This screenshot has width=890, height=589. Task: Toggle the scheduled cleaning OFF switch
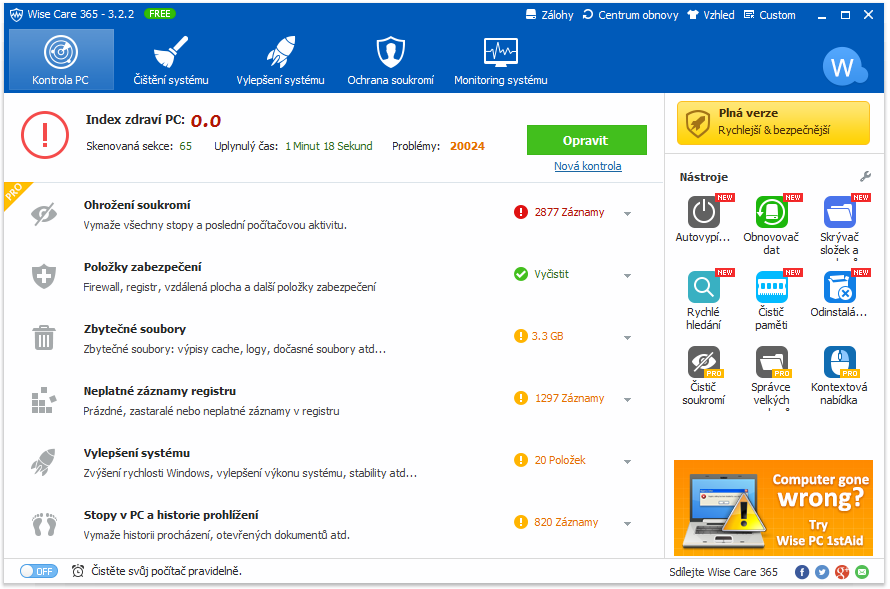coord(39,571)
